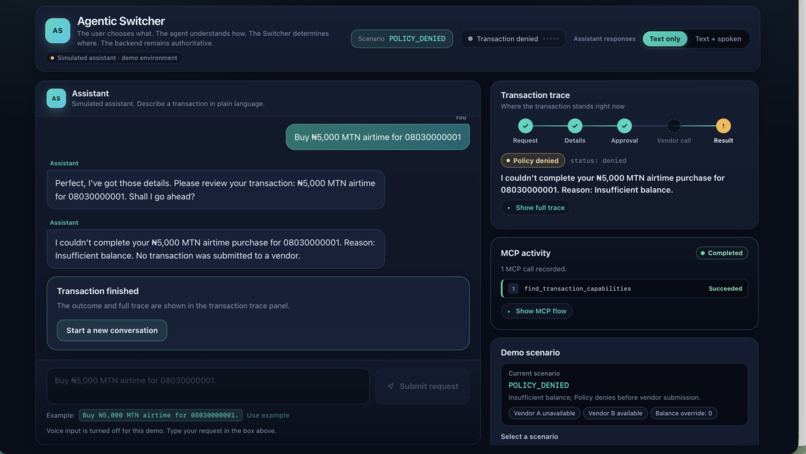806x454 pixels.
Task: Select Text + spoken response mode
Action: point(718,39)
